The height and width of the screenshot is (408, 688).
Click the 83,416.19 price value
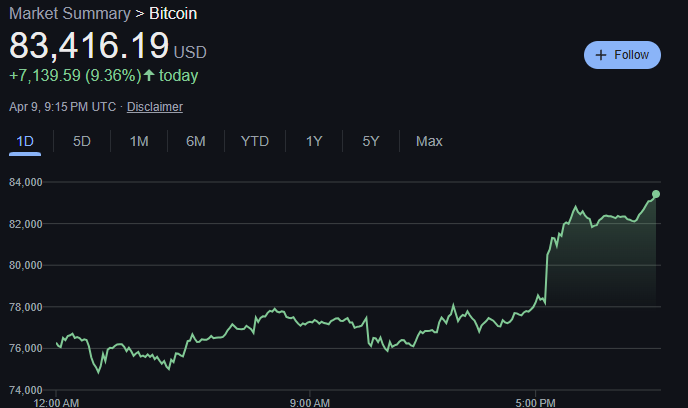pos(89,45)
